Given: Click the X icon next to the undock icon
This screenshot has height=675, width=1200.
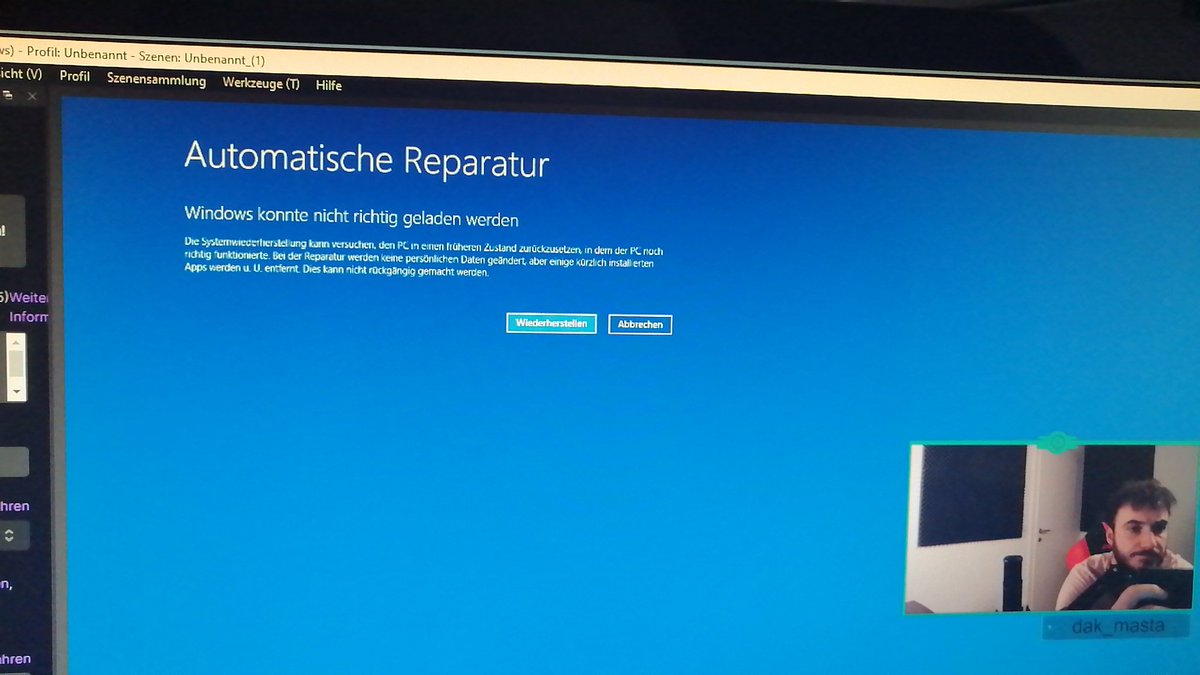Looking at the screenshot, I should pos(31,96).
